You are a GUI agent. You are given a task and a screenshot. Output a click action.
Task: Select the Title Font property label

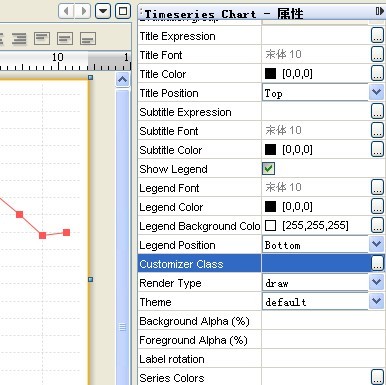tap(161, 55)
